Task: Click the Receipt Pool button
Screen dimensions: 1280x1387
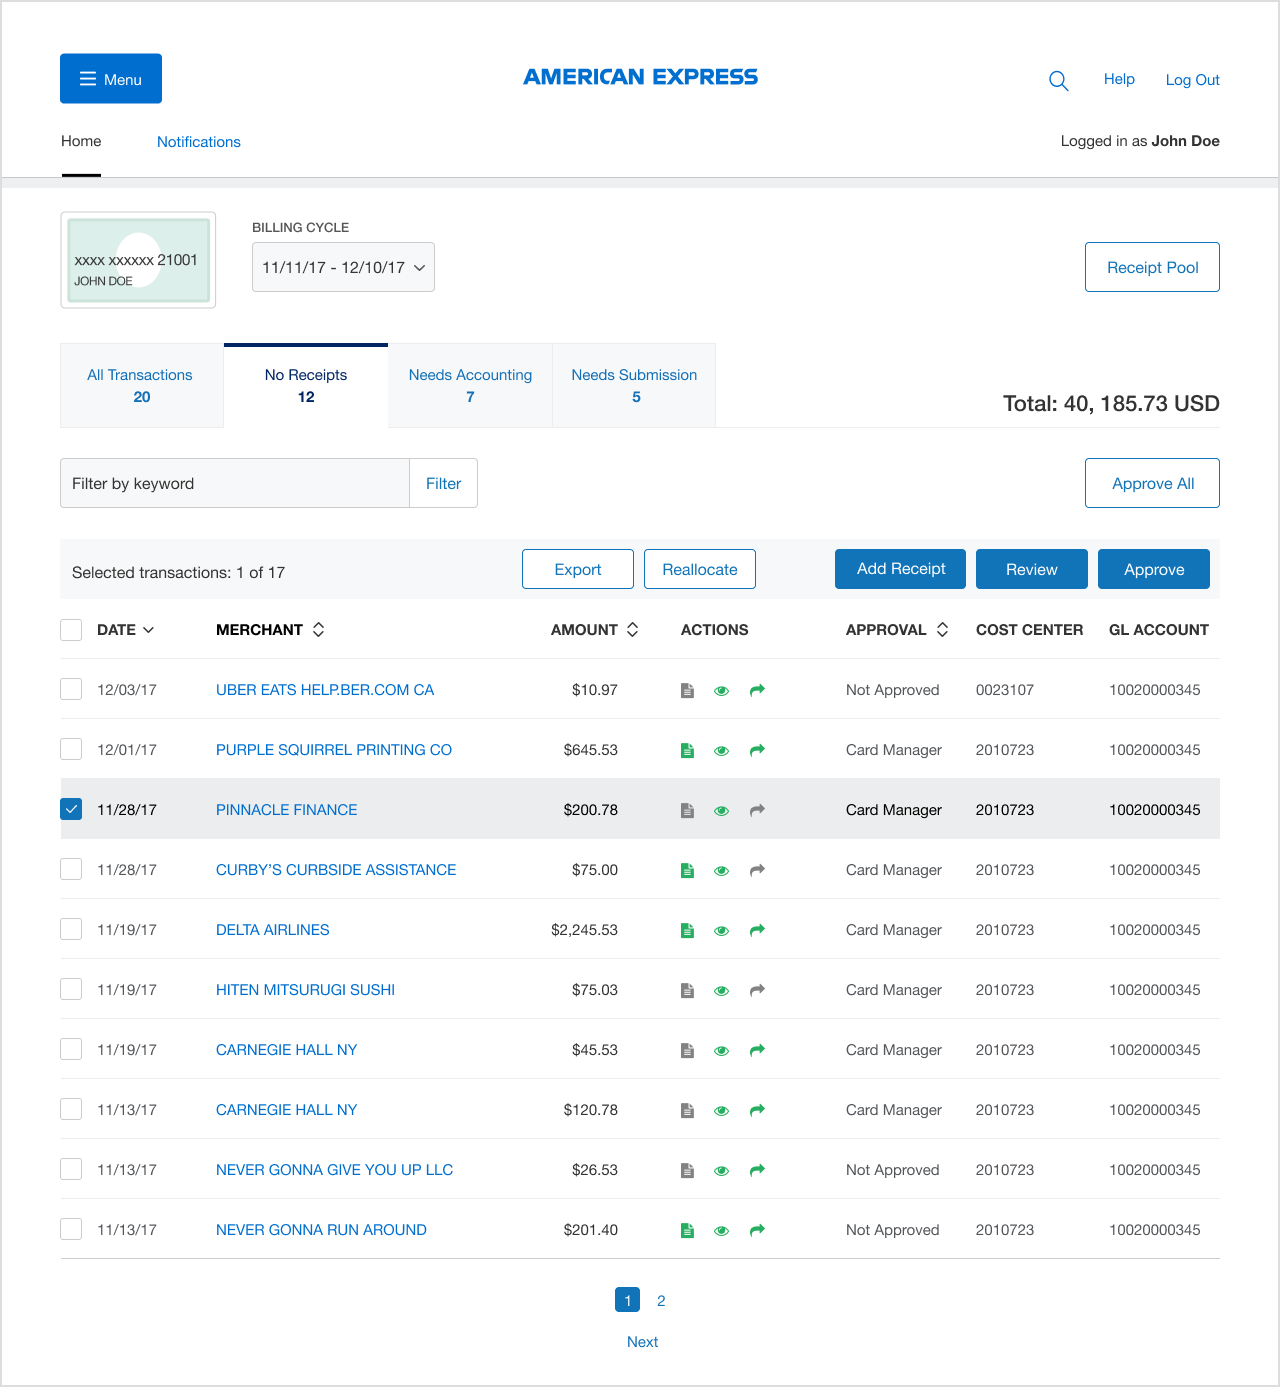Action: [1152, 267]
